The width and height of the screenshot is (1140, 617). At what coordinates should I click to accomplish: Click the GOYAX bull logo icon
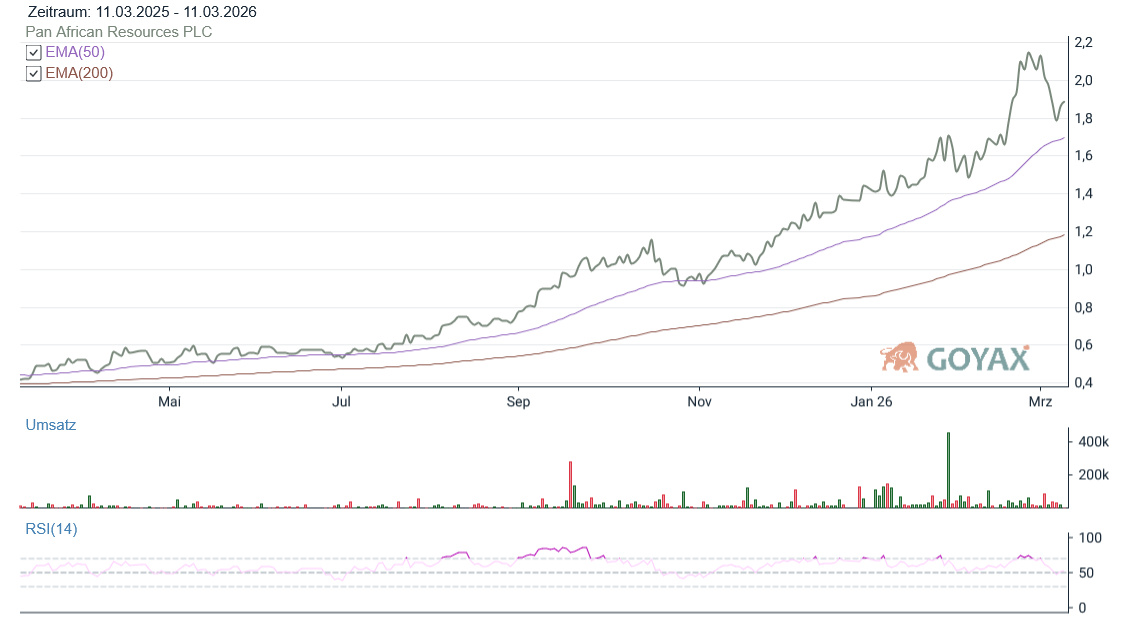[x=900, y=357]
